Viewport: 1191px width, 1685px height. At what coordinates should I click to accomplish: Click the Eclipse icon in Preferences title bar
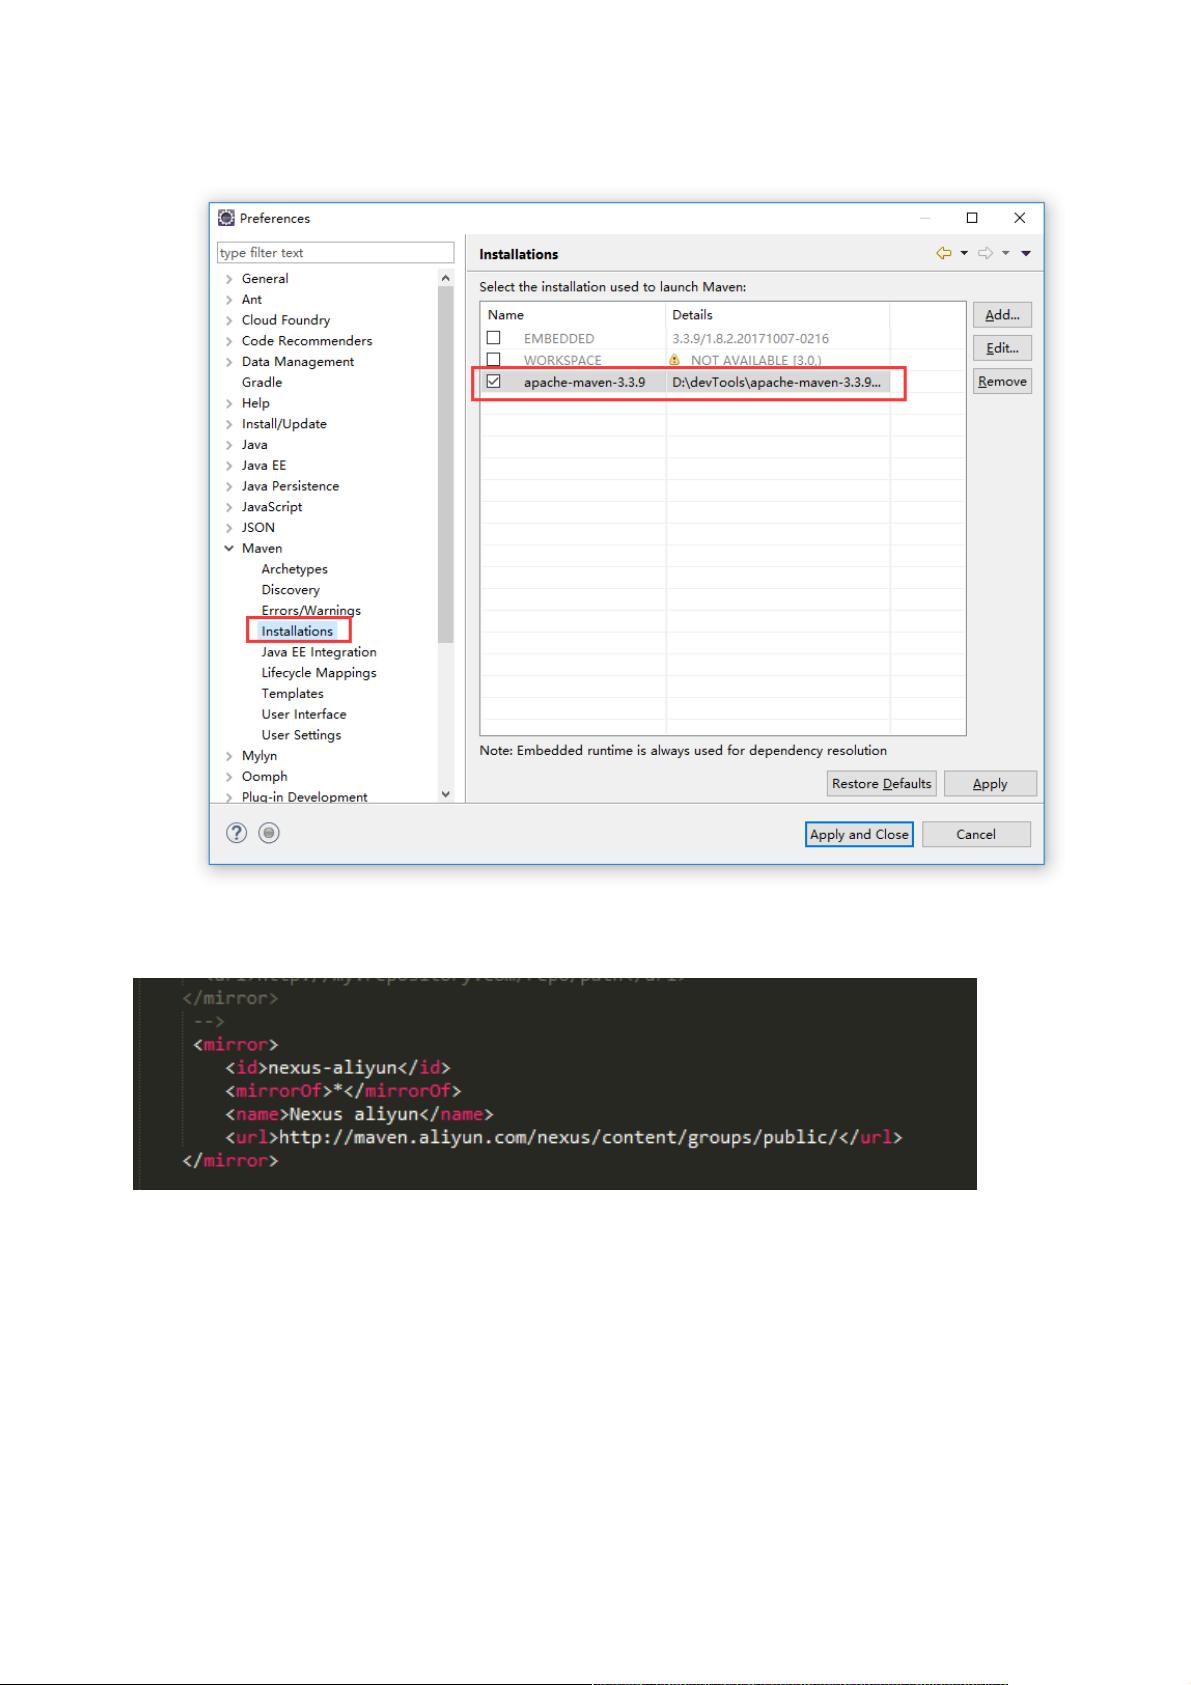point(227,218)
